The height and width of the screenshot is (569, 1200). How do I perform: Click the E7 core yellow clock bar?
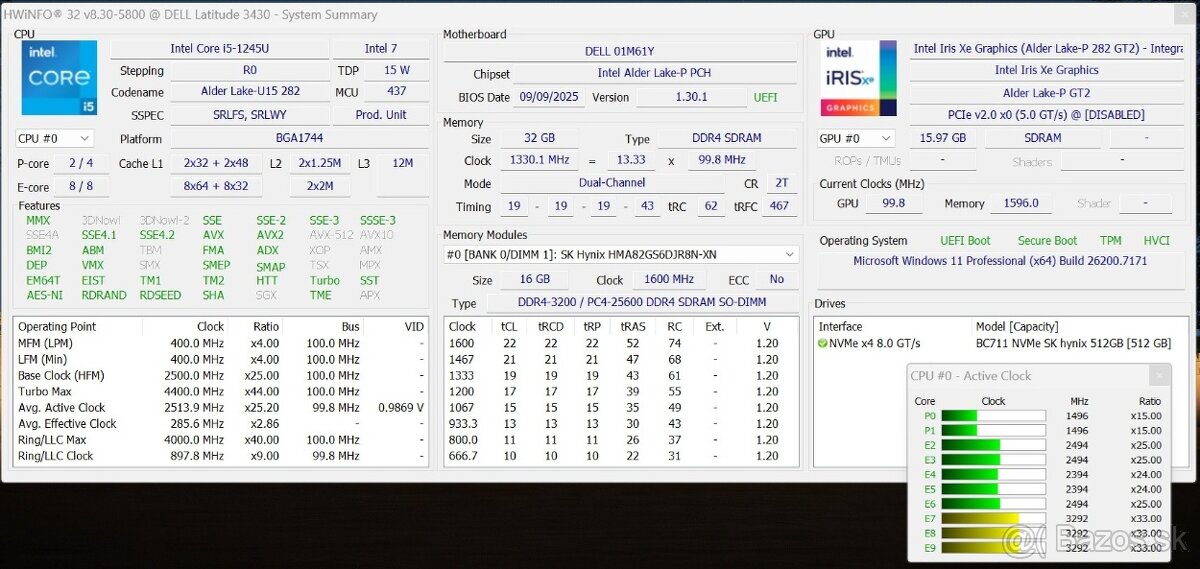point(993,519)
